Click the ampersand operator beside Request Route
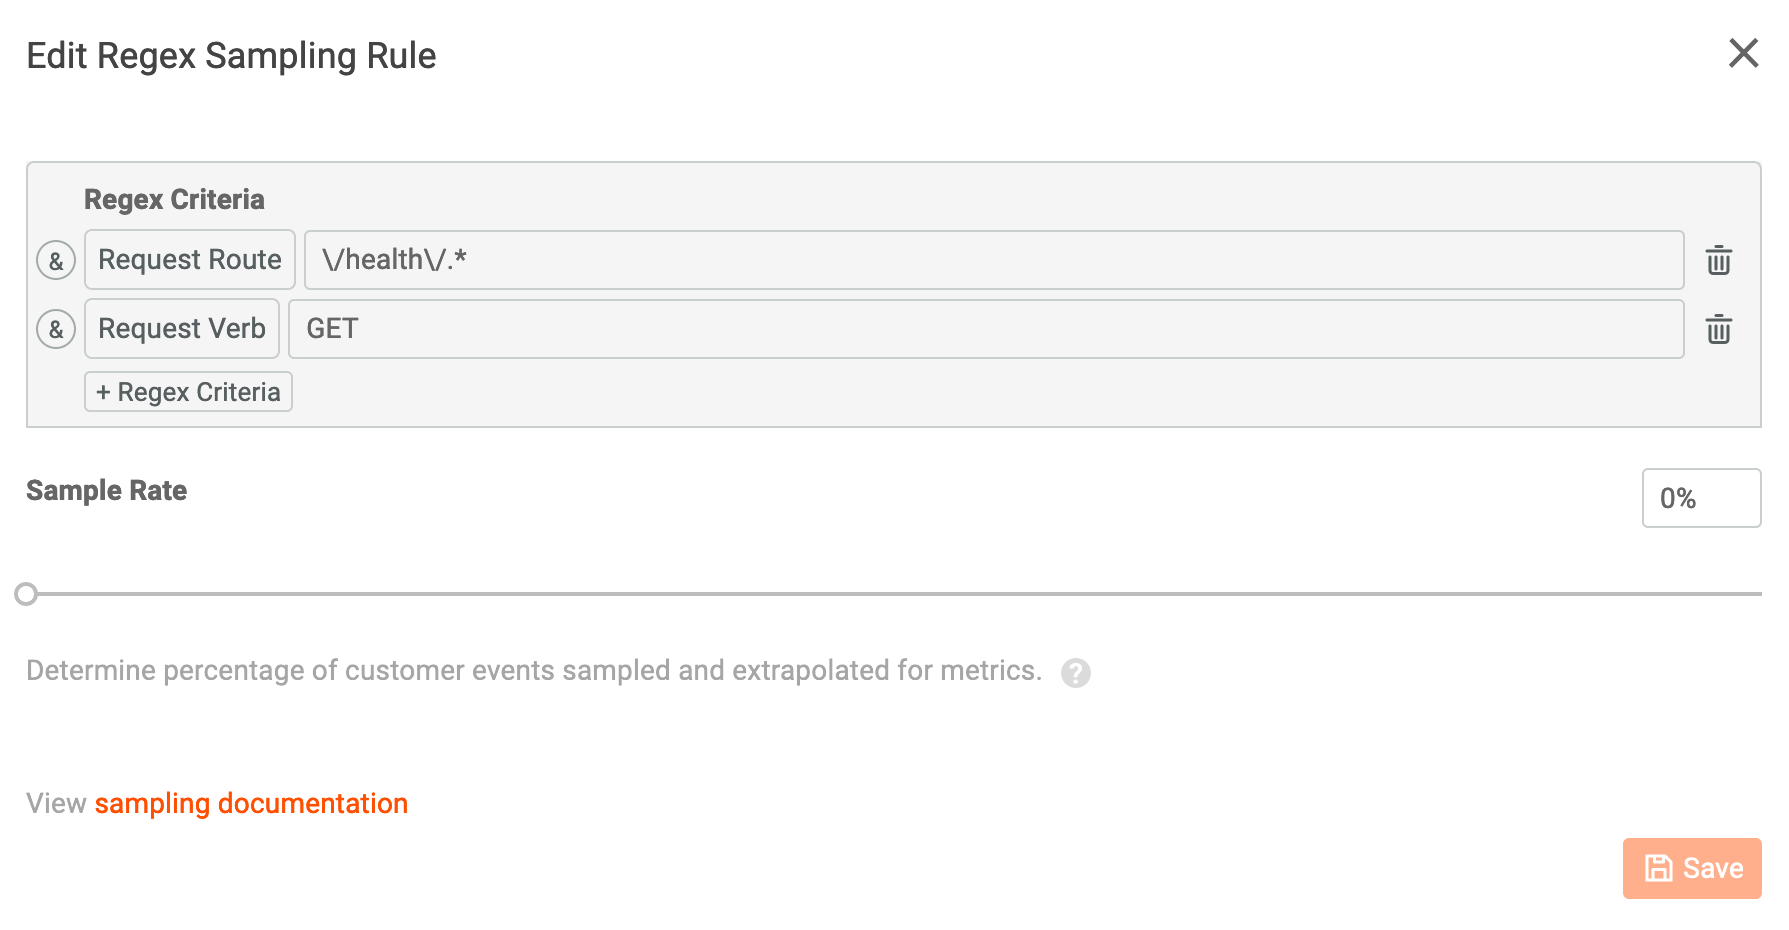The width and height of the screenshot is (1789, 930). pyautogui.click(x=56, y=260)
